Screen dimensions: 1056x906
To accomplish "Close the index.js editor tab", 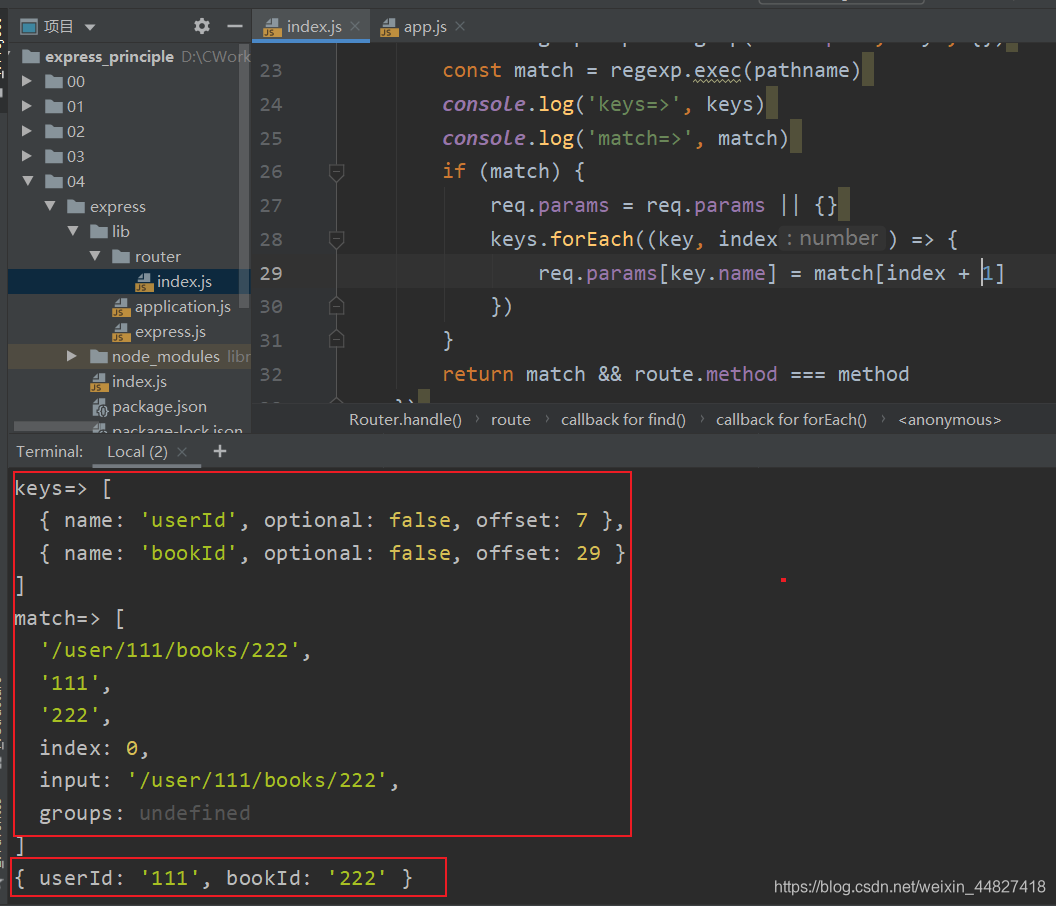I will click(356, 26).
